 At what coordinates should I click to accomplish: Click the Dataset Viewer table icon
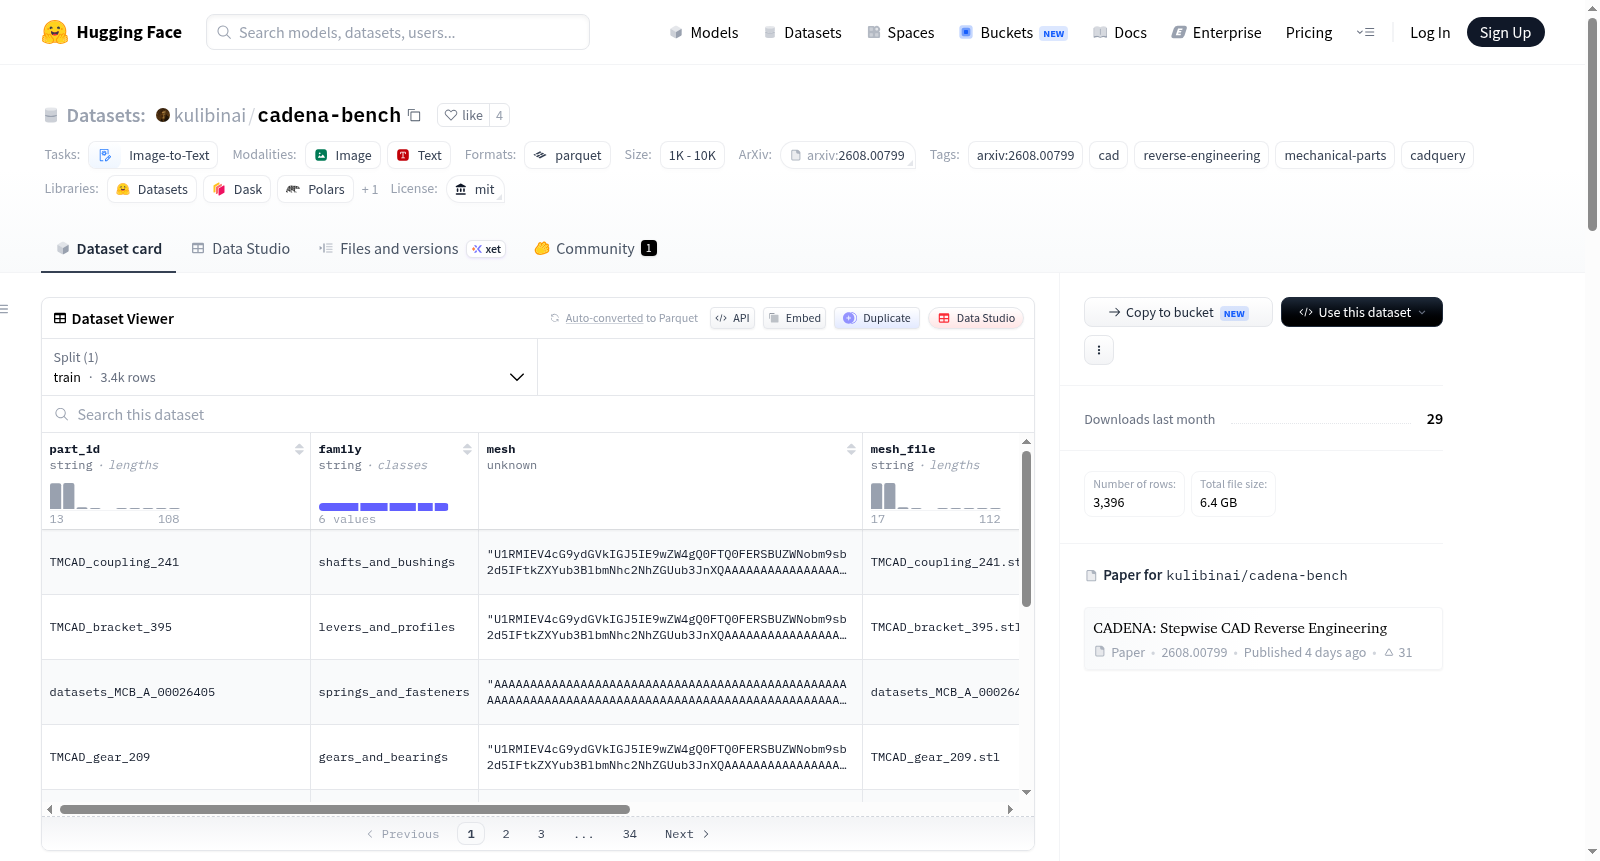(x=60, y=318)
